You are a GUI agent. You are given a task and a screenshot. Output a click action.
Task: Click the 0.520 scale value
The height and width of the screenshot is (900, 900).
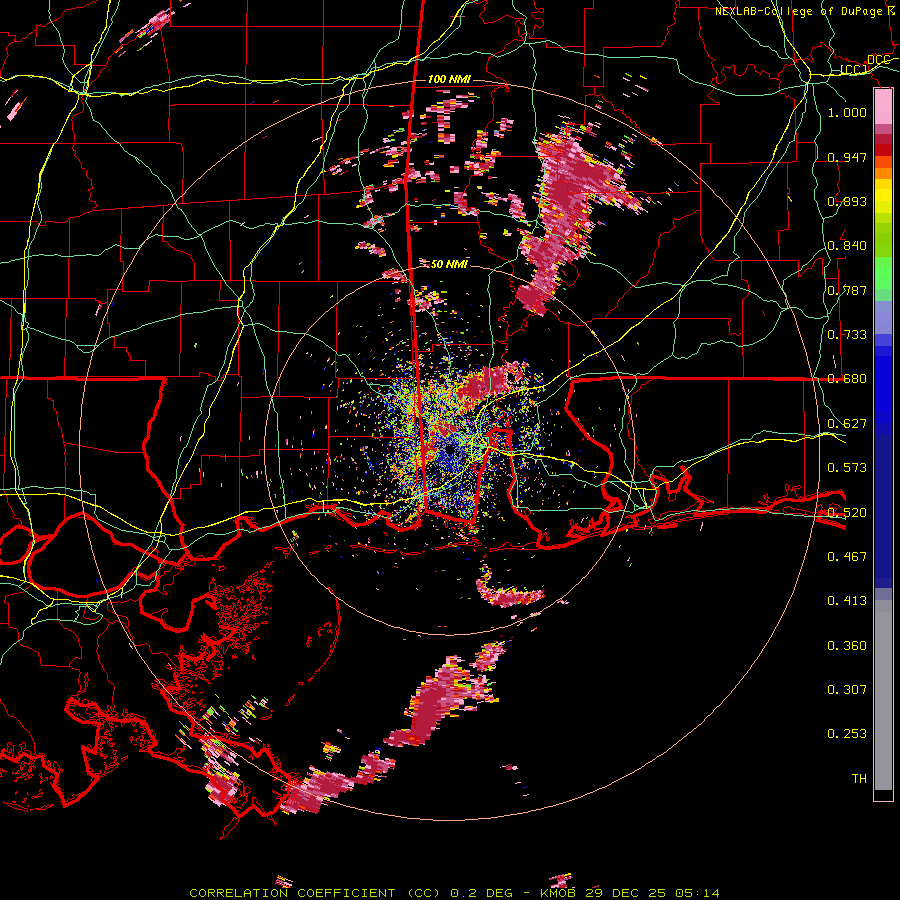pos(847,513)
